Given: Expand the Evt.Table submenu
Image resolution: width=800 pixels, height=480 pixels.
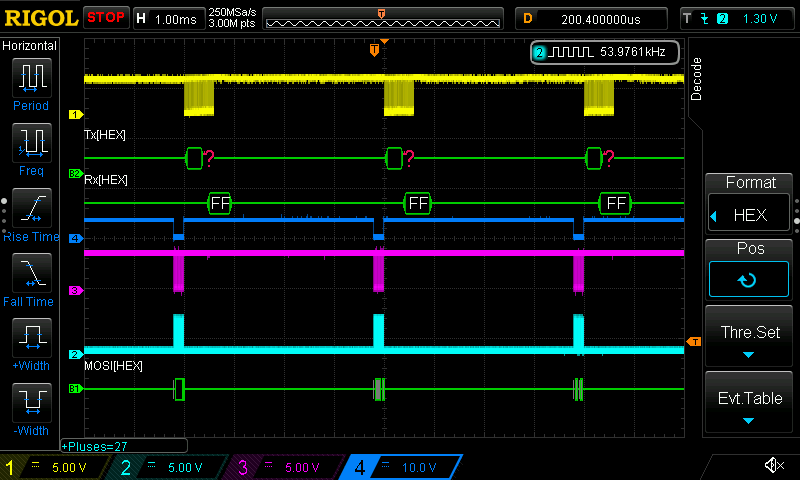Looking at the screenshot, I should pos(749,403).
